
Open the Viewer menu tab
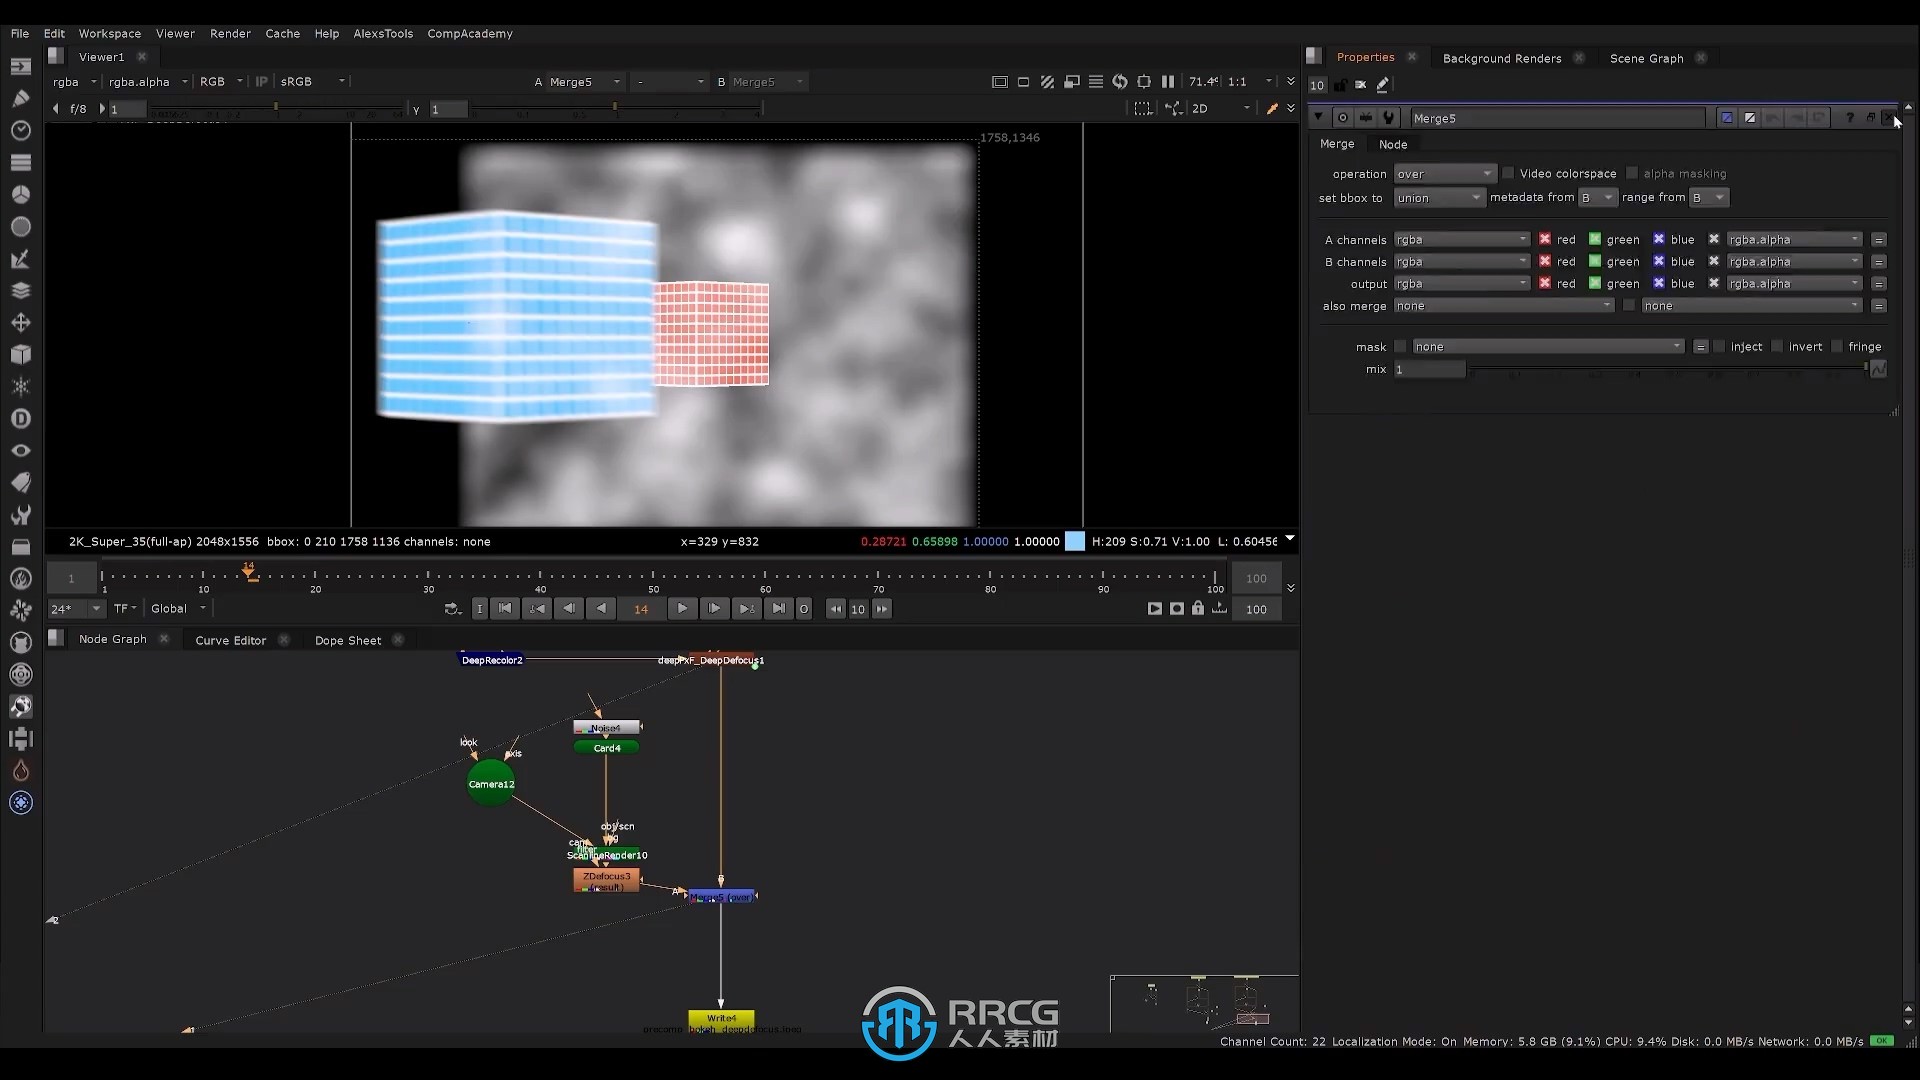click(x=174, y=33)
